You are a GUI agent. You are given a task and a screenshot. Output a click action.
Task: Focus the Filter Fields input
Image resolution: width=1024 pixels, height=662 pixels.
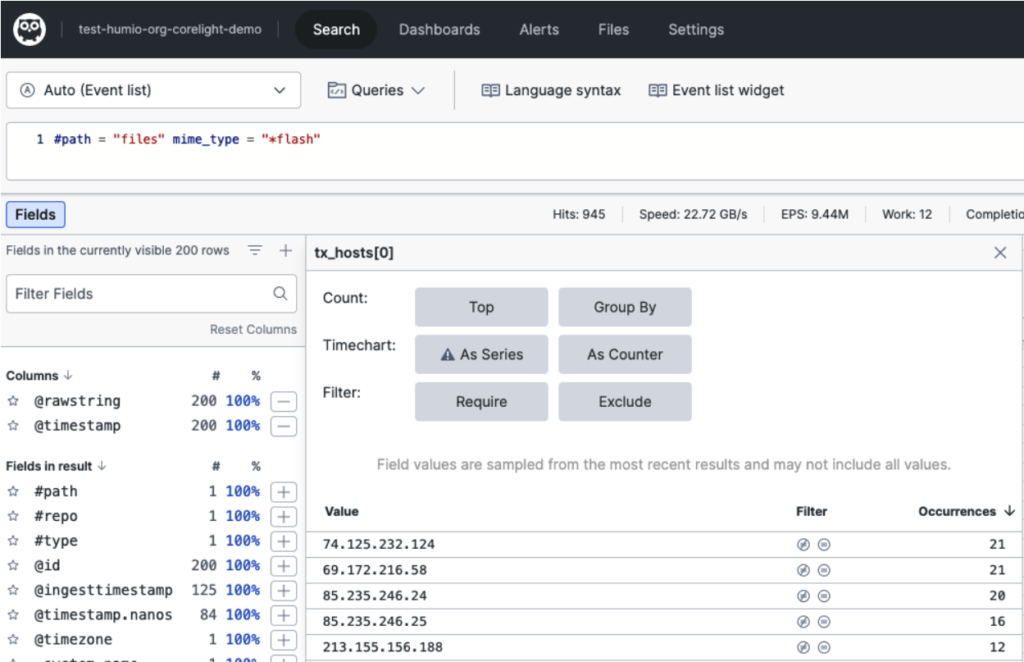tap(152, 294)
